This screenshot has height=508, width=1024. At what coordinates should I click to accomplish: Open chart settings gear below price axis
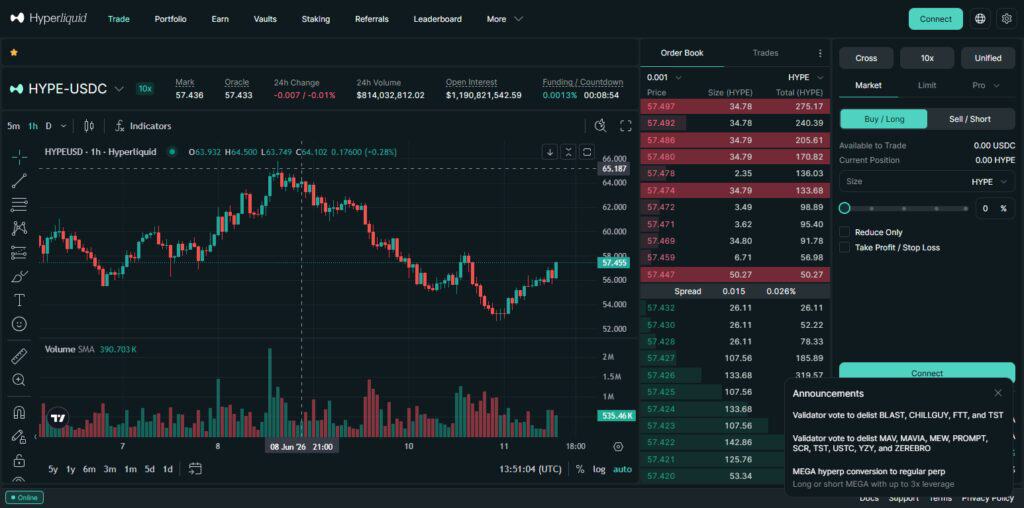click(x=618, y=447)
